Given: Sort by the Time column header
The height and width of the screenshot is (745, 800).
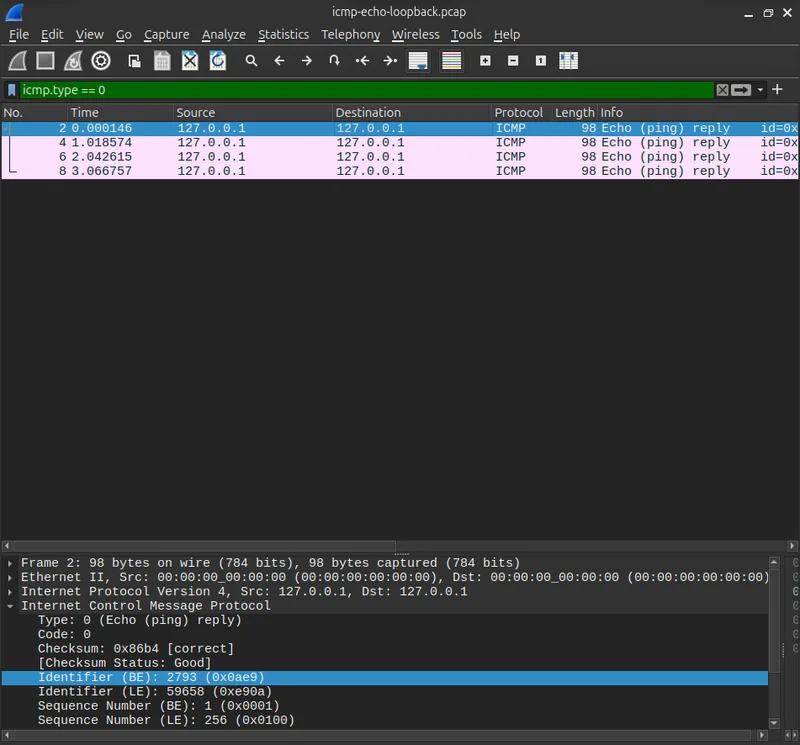Looking at the screenshot, I should point(120,113).
